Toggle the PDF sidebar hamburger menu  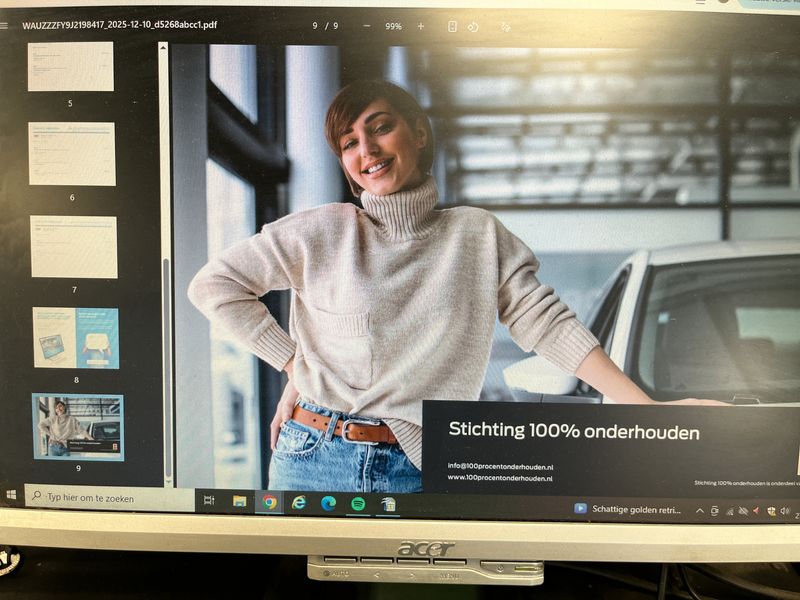[4, 26]
